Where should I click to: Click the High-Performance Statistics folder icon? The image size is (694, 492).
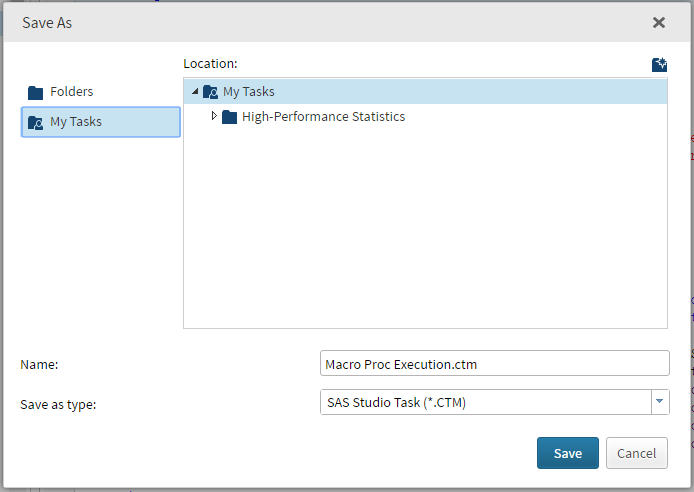229,117
